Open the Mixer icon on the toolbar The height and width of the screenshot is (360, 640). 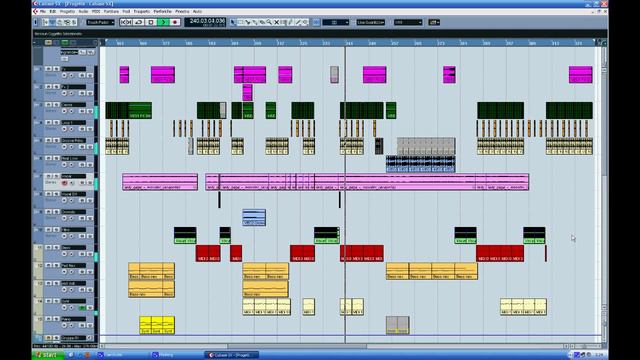pyautogui.click(x=74, y=22)
